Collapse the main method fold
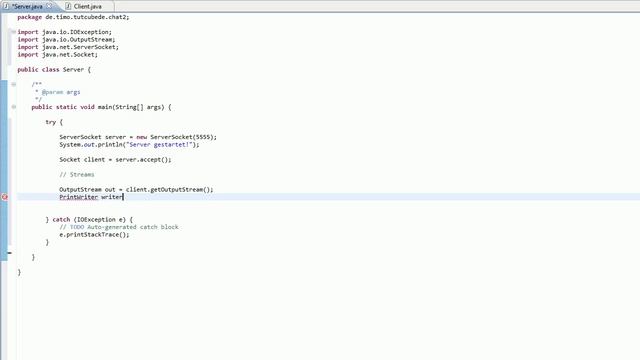 (13, 107)
